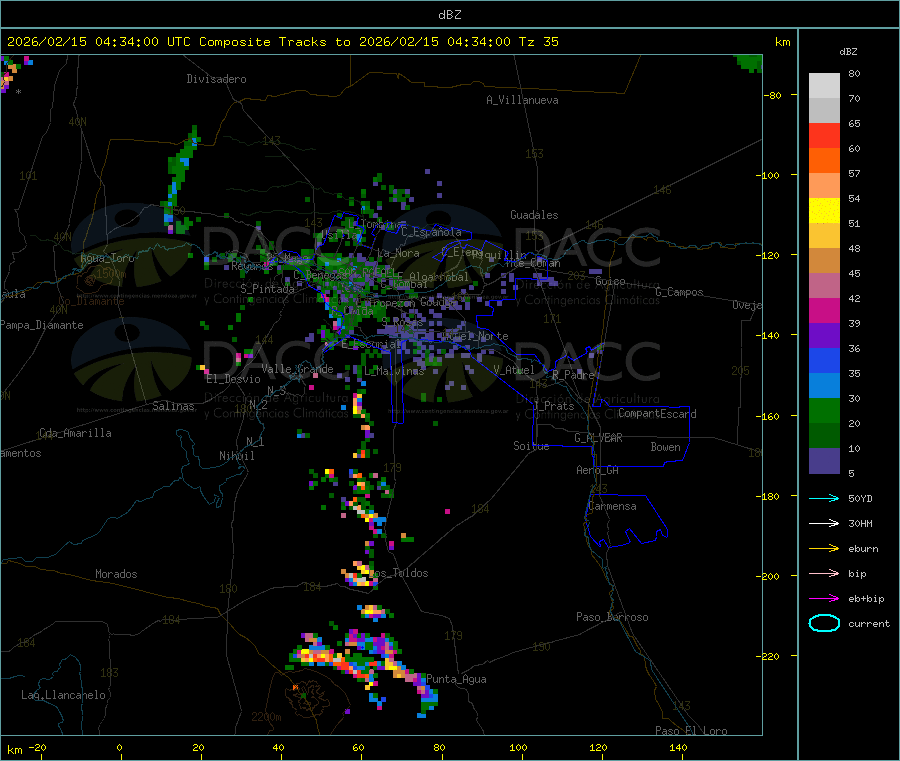
Task: Click the 'Lag.Llancanelo' map label
Action: click(63, 695)
